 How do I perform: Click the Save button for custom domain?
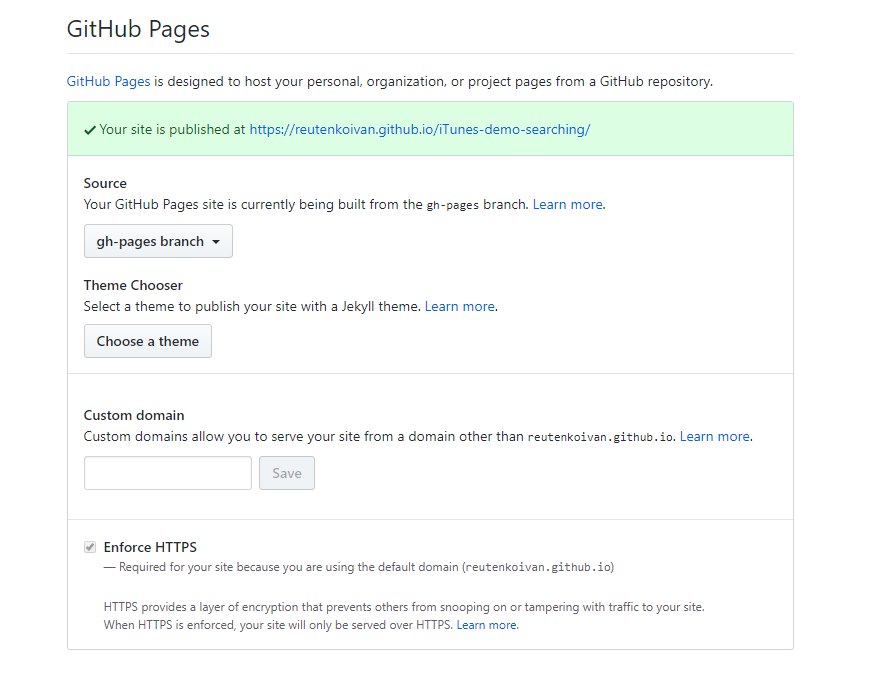coord(287,473)
